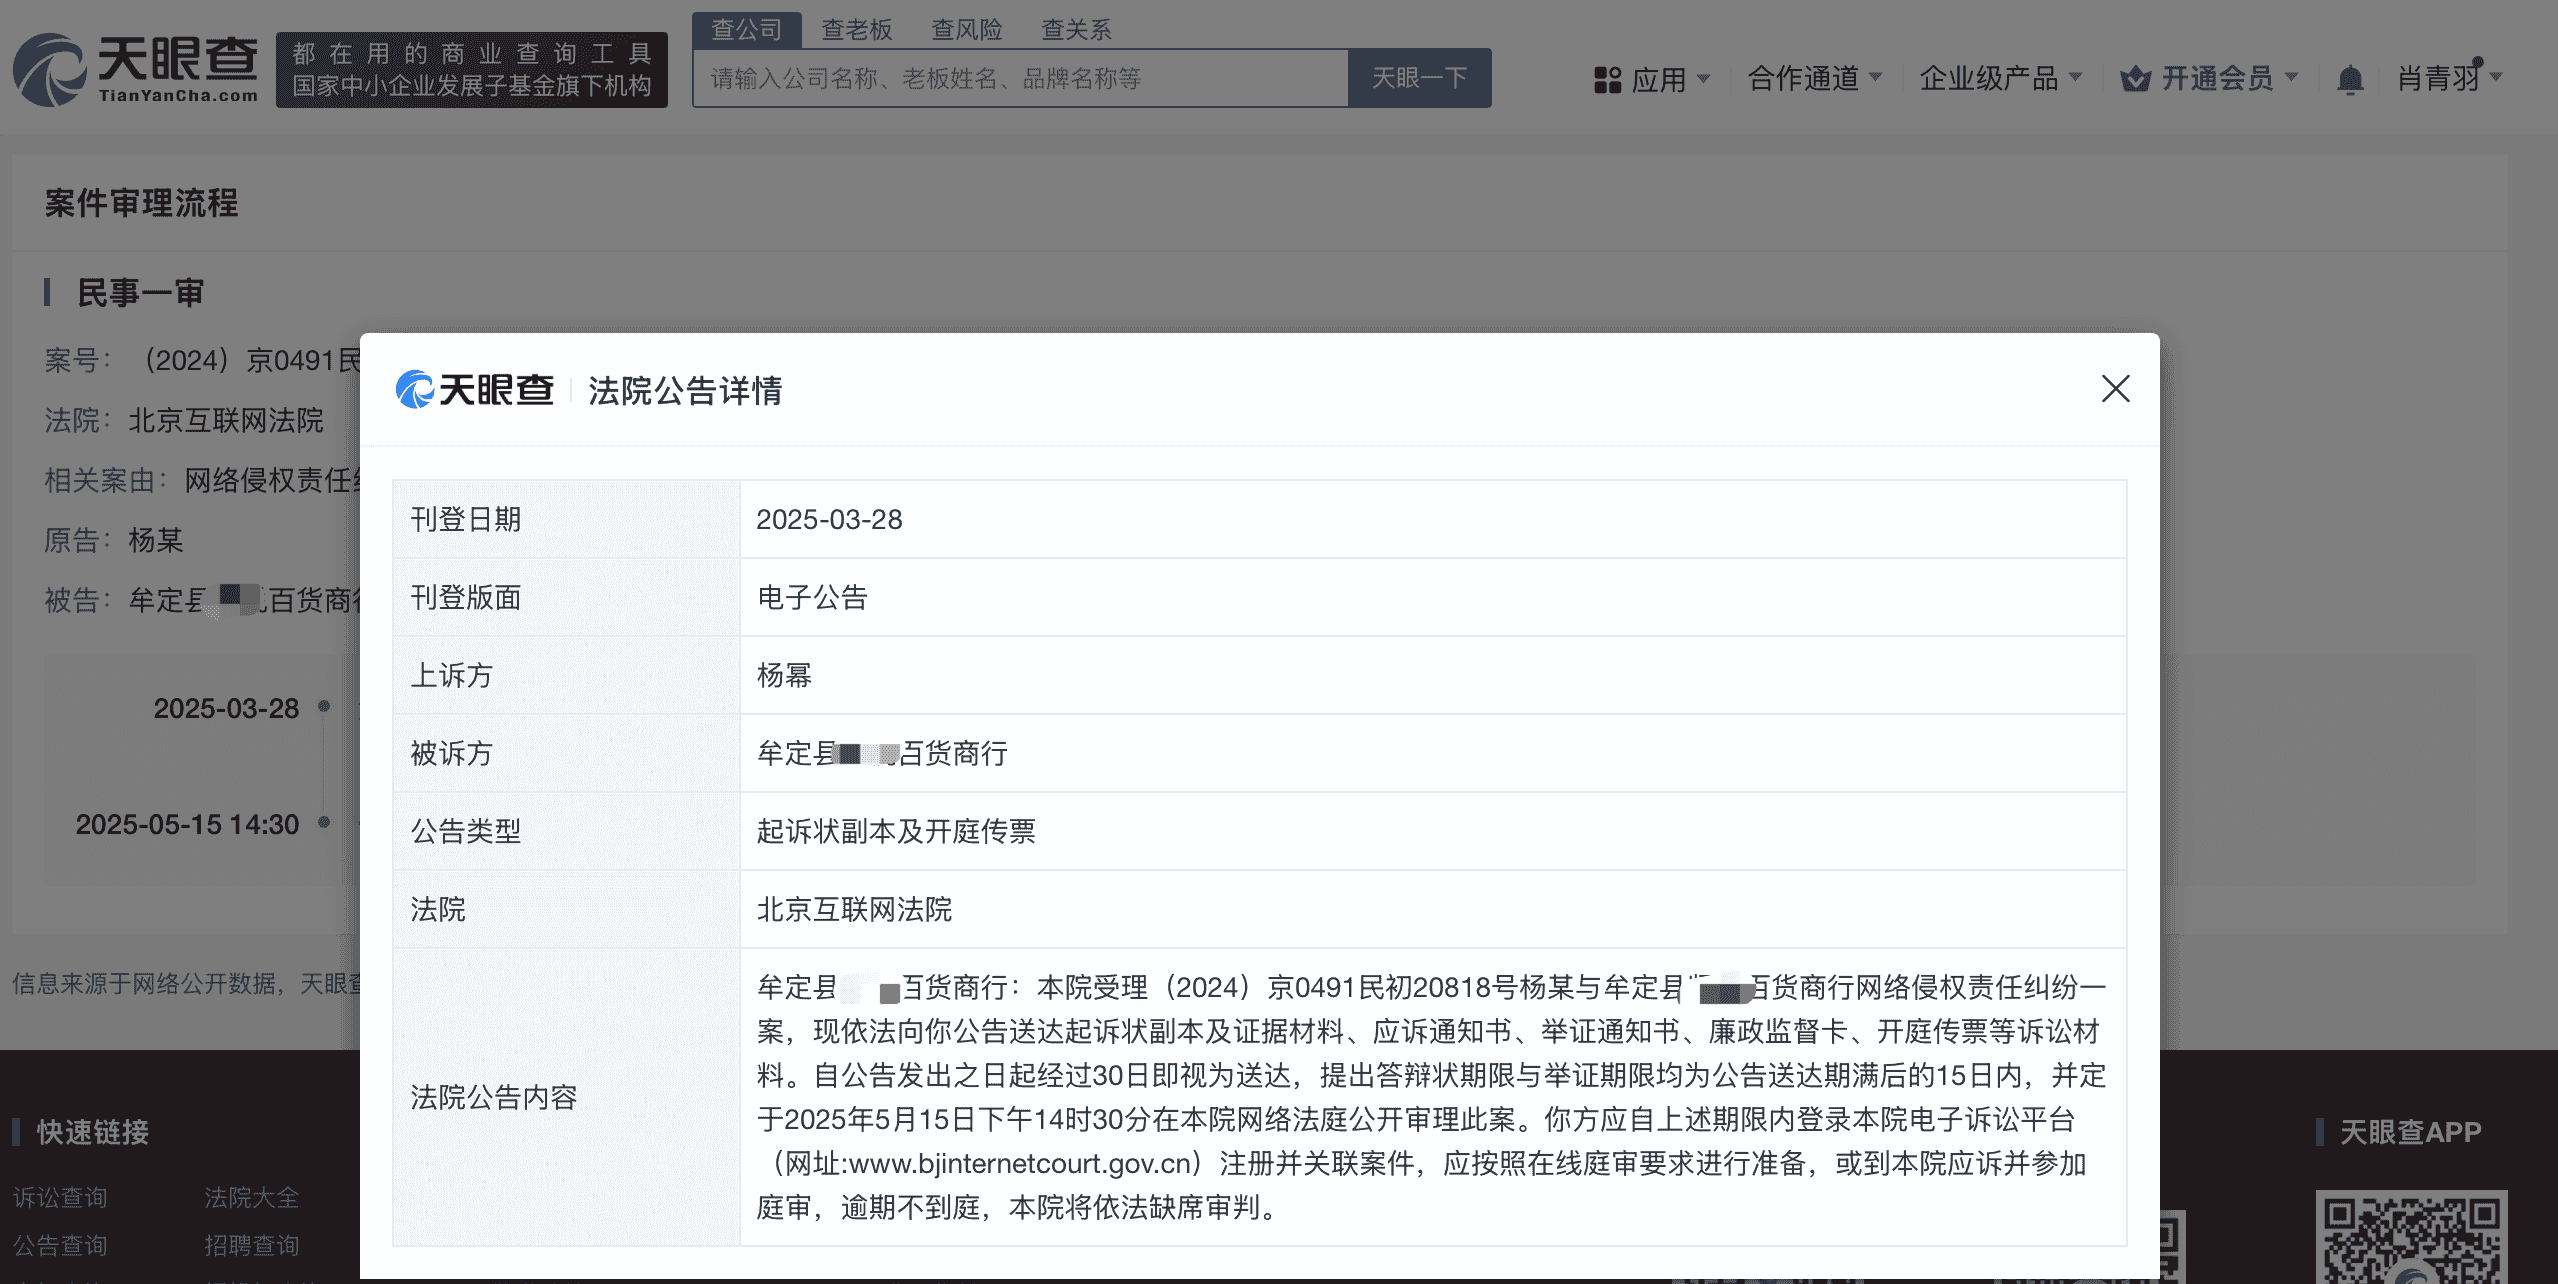This screenshot has width=2558, height=1284.
Task: Click the 天眼查 logo in the dialog header
Action: [474, 391]
